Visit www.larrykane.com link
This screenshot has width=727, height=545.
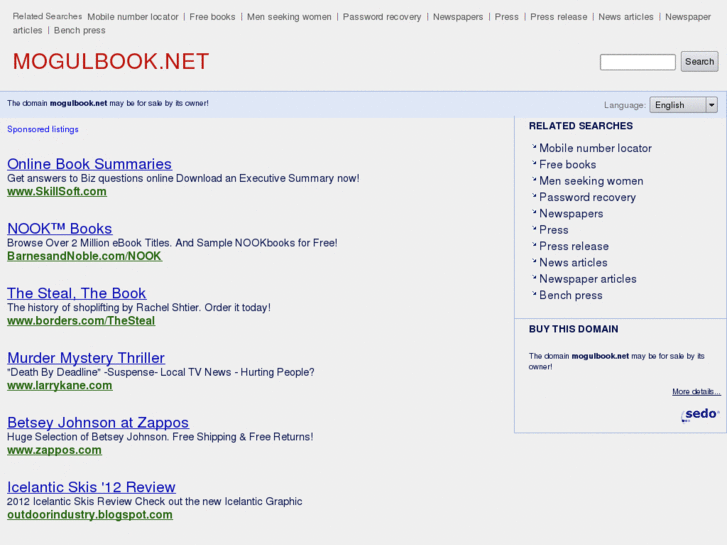[60, 385]
